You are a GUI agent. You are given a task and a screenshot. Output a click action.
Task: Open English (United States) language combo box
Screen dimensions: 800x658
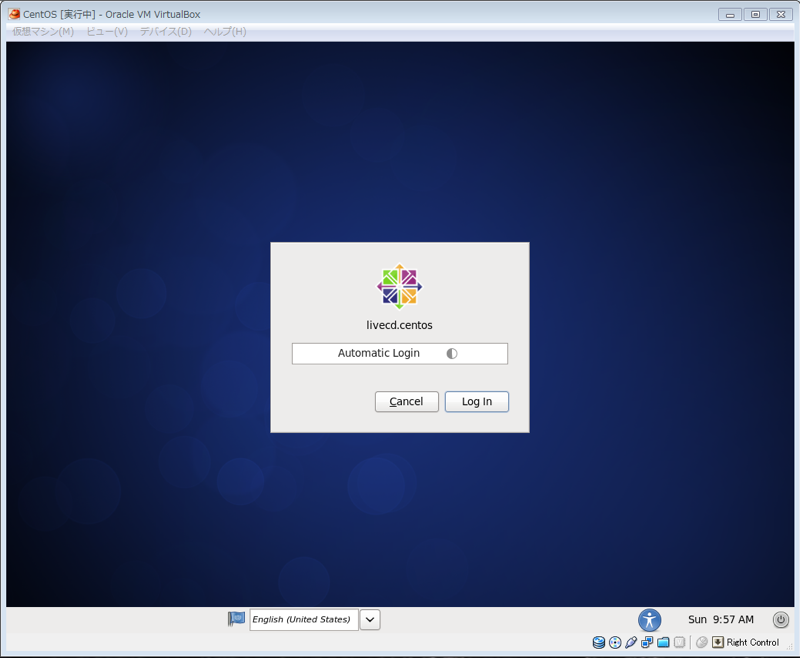(304, 620)
